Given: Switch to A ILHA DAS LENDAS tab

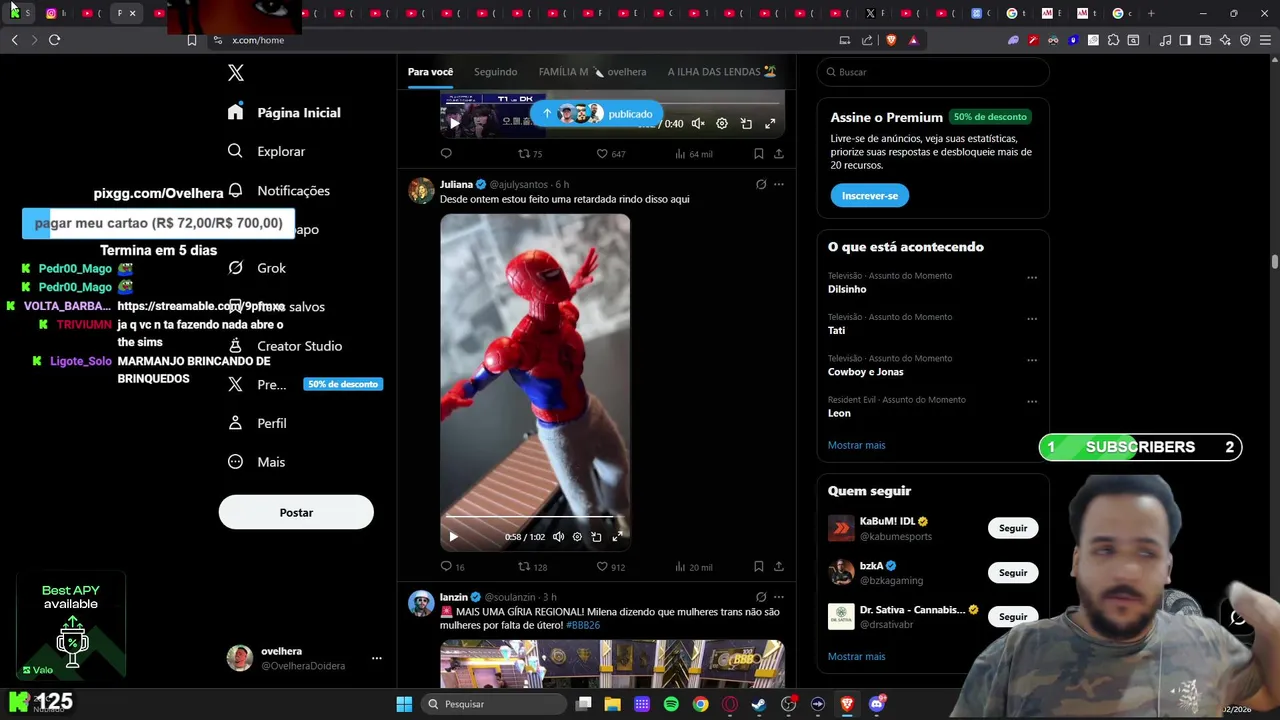Looking at the screenshot, I should click(x=722, y=72).
